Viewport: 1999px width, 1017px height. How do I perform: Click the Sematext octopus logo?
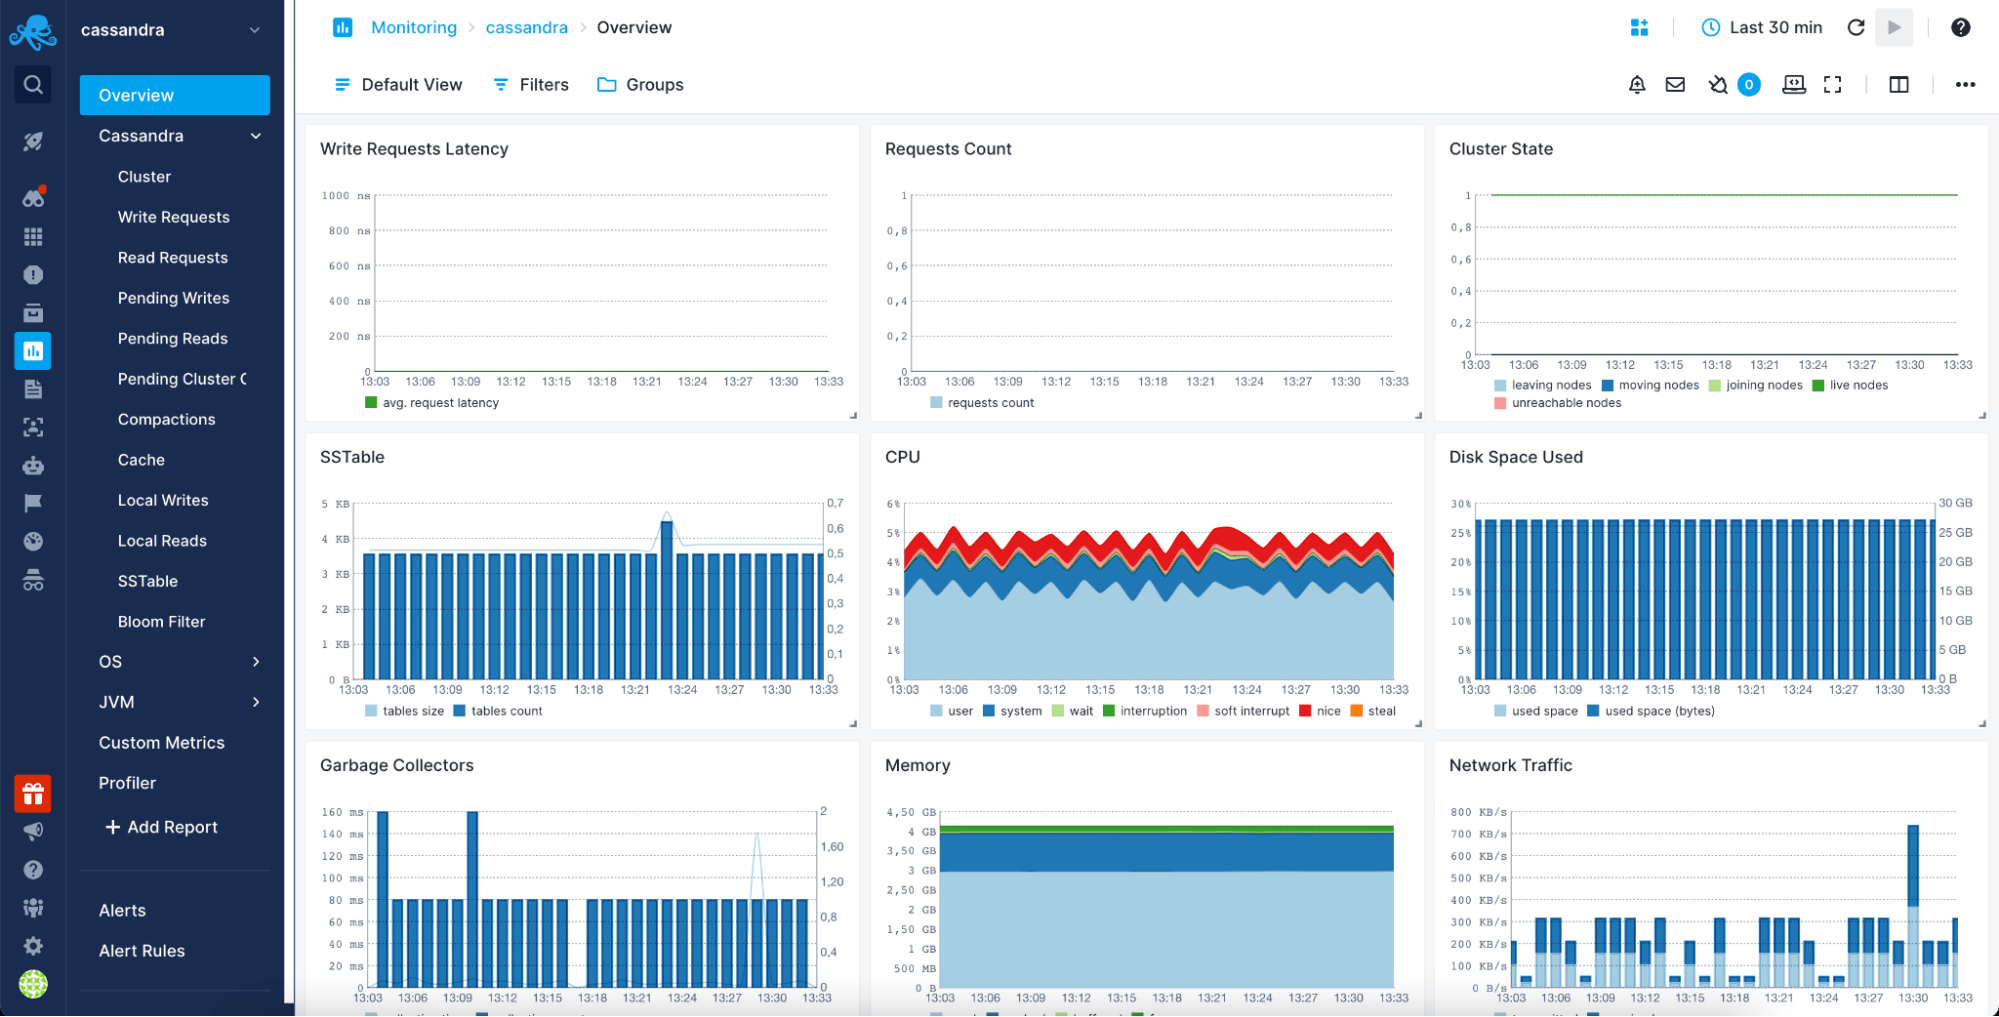33,31
